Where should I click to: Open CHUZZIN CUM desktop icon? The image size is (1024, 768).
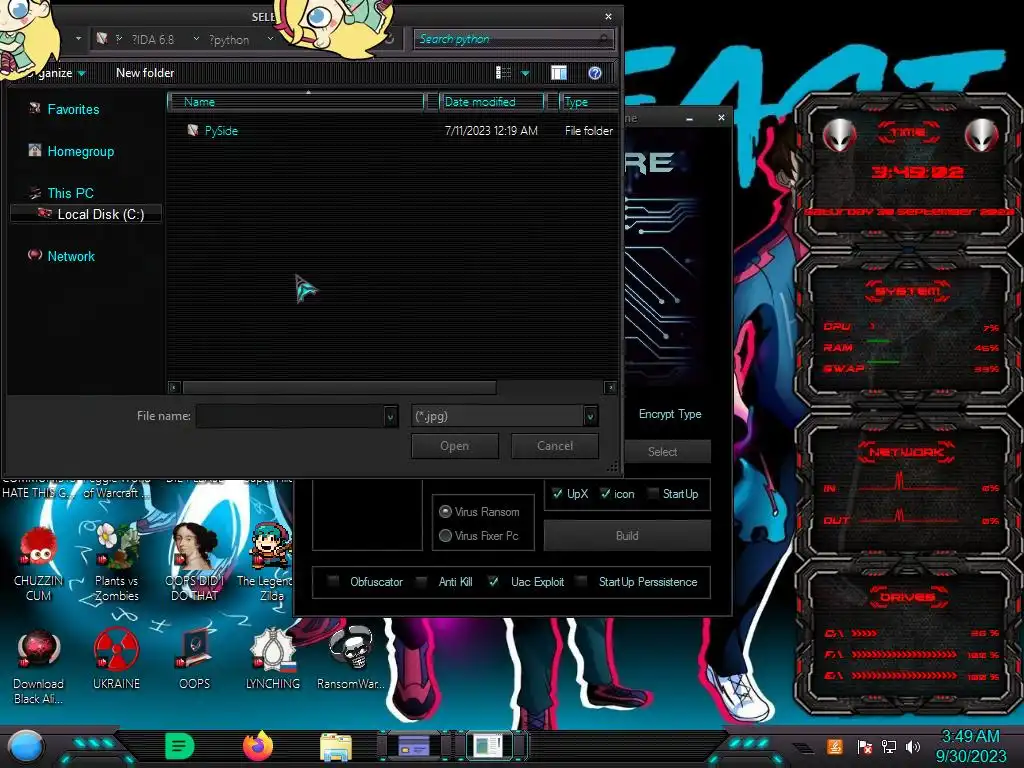point(39,563)
